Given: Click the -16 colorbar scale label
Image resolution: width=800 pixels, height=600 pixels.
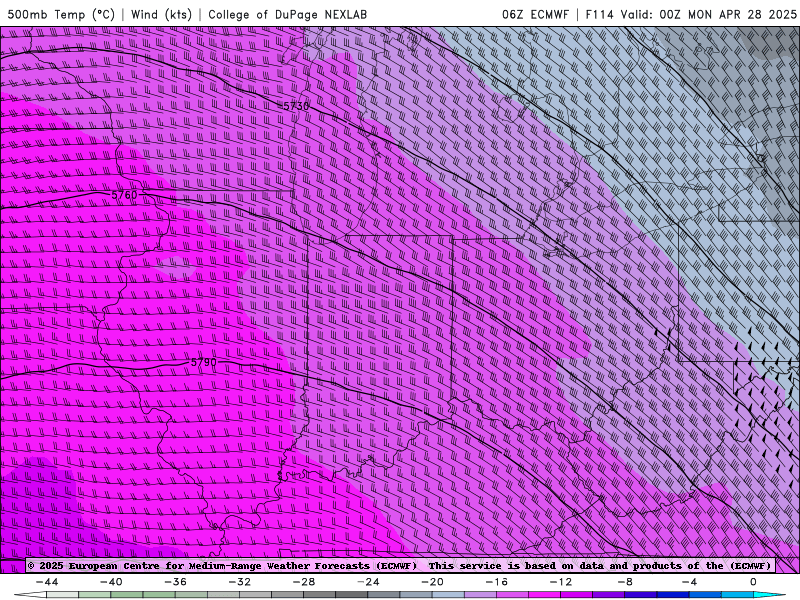Looking at the screenshot, I should (x=496, y=582).
